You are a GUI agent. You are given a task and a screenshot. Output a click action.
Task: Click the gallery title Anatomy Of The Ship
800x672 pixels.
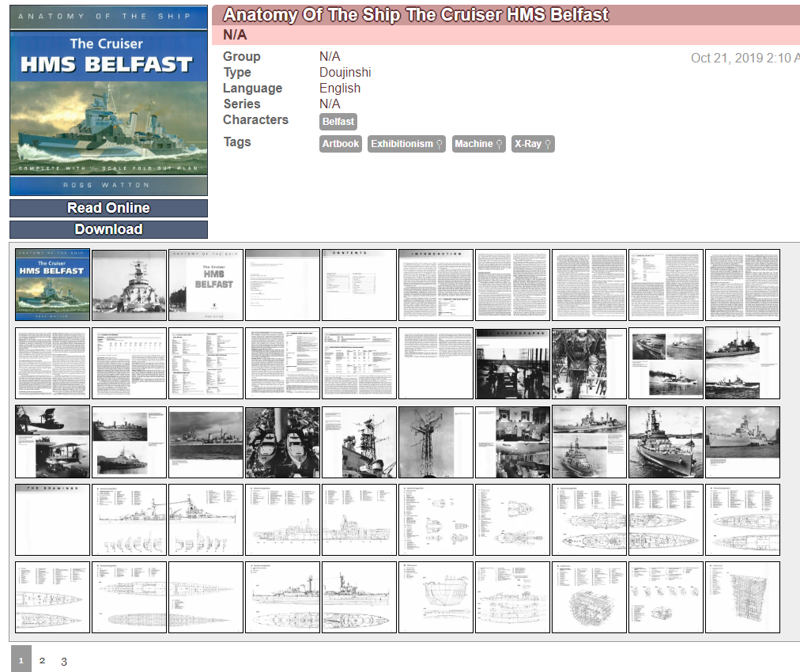tap(416, 15)
